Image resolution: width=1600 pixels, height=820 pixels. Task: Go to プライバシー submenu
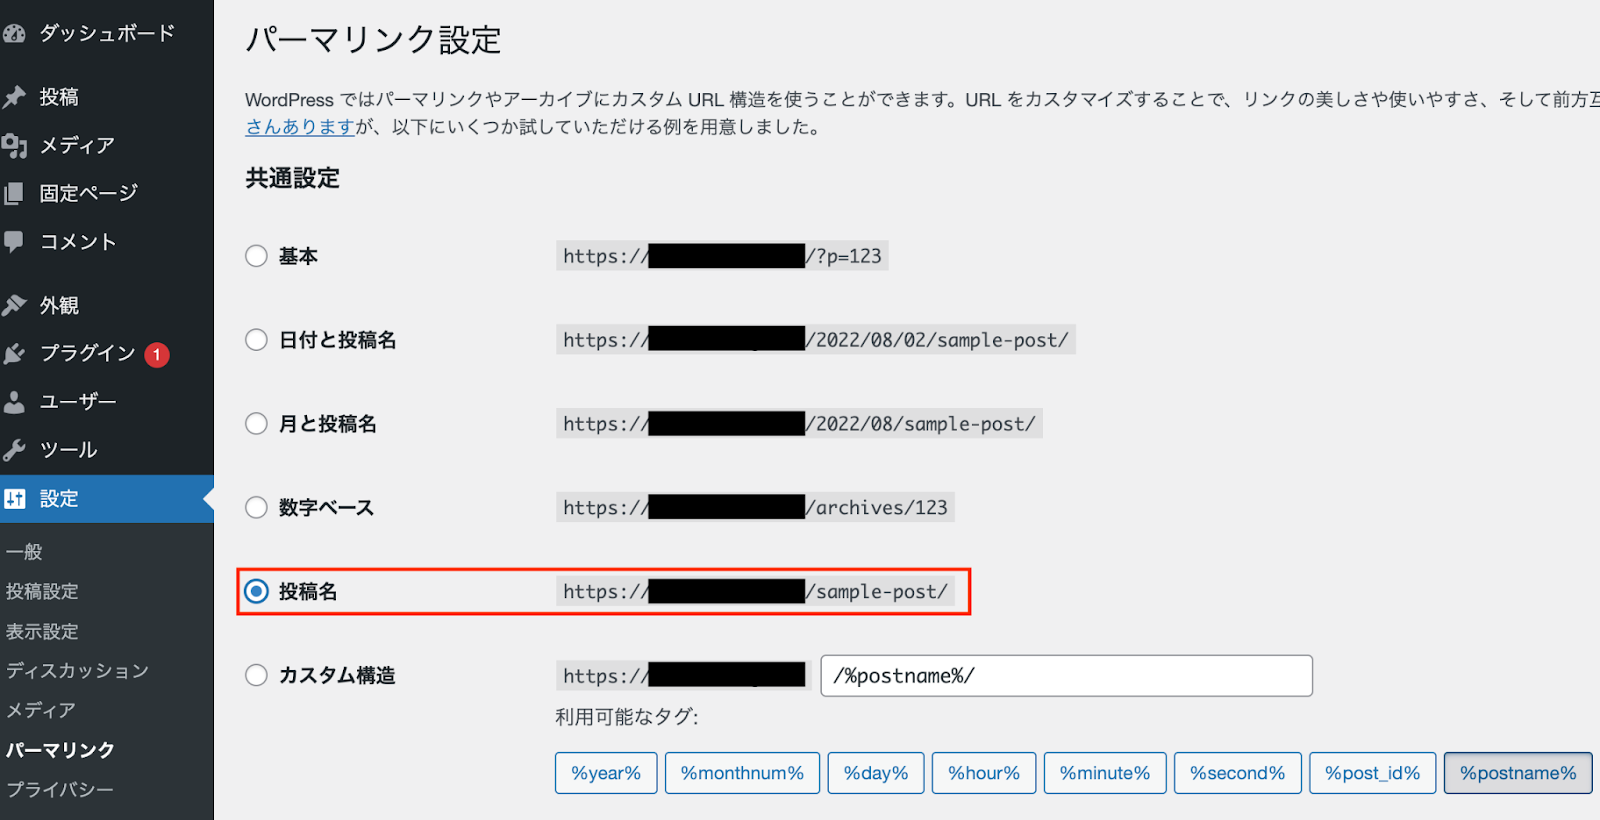[x=60, y=789]
